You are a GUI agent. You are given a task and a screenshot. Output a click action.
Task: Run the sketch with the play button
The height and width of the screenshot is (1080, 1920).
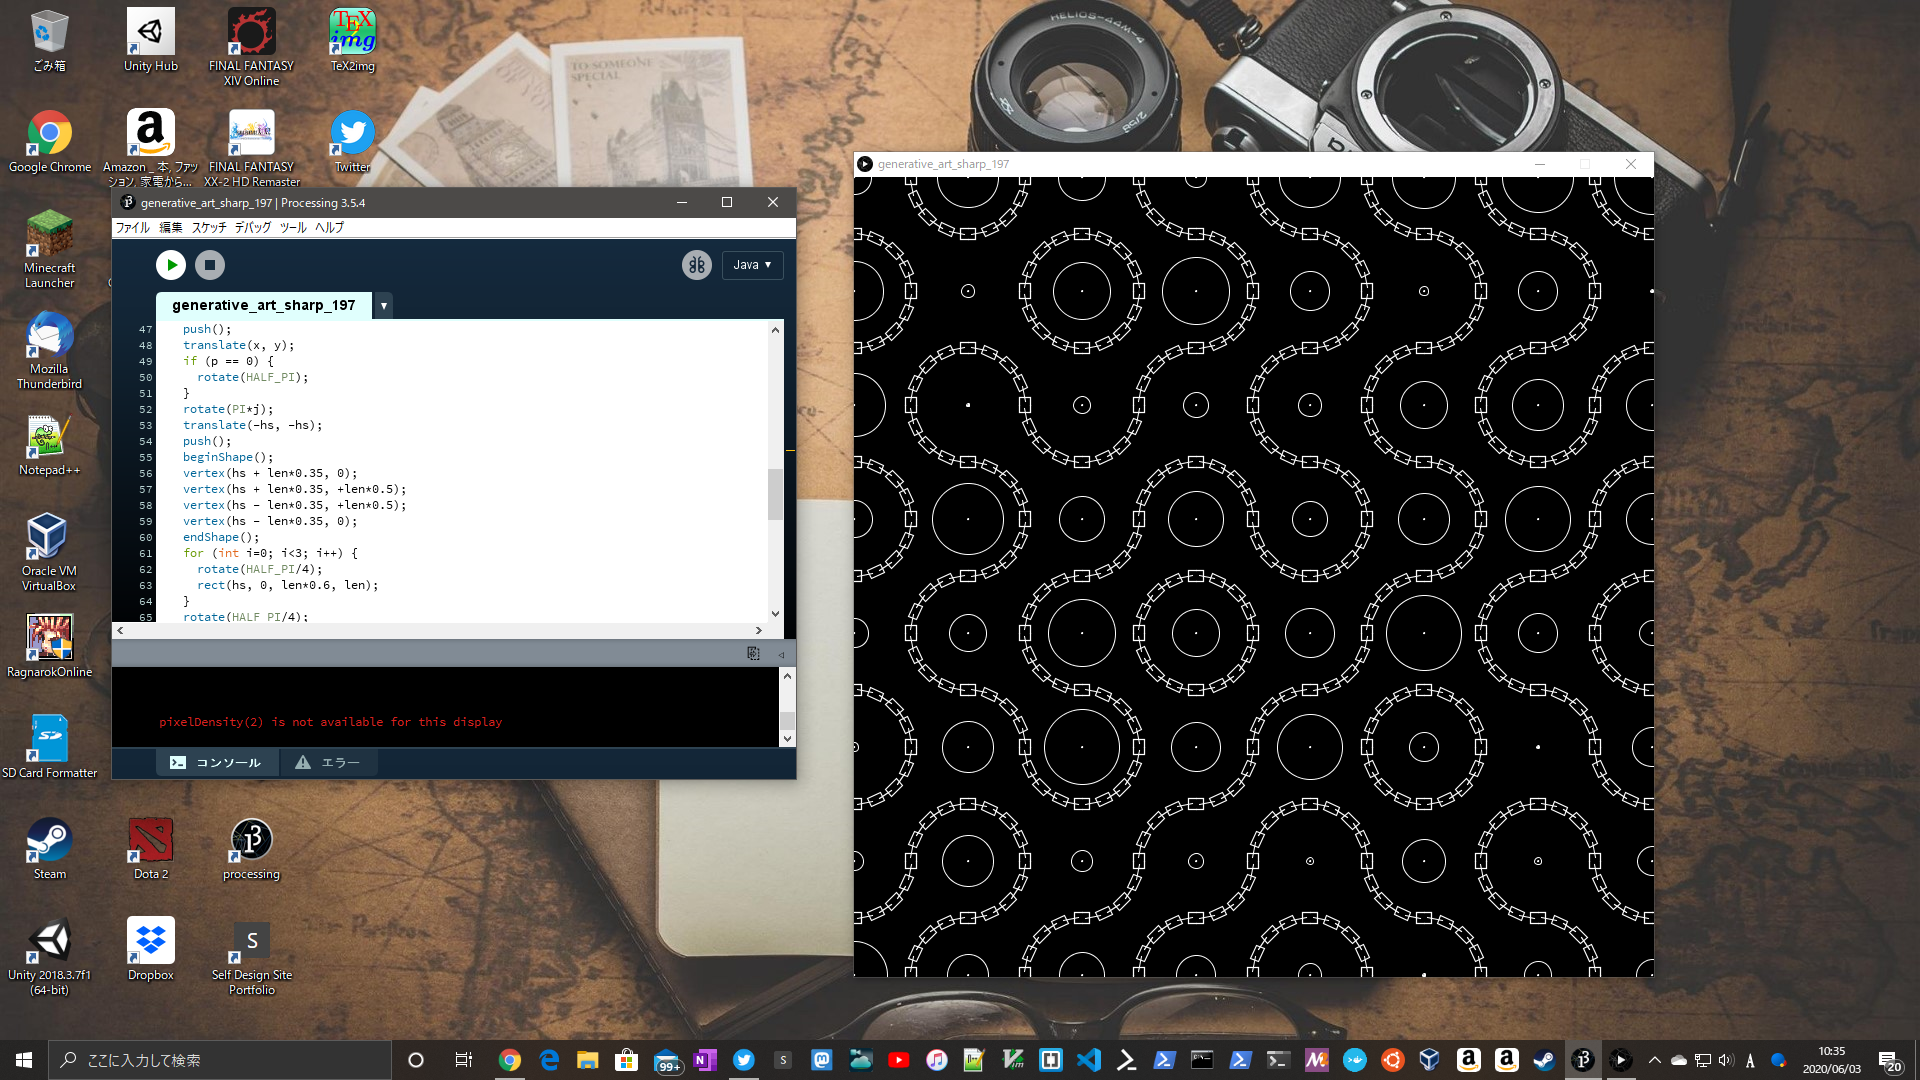[170, 265]
